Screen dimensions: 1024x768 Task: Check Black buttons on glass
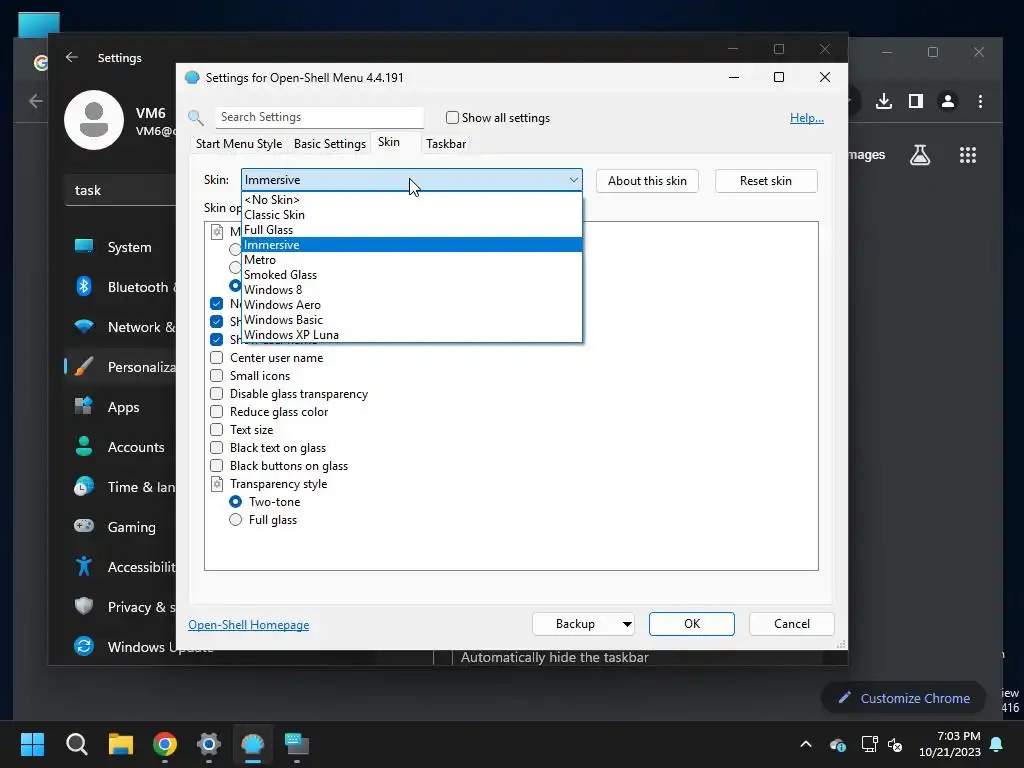[x=217, y=466]
